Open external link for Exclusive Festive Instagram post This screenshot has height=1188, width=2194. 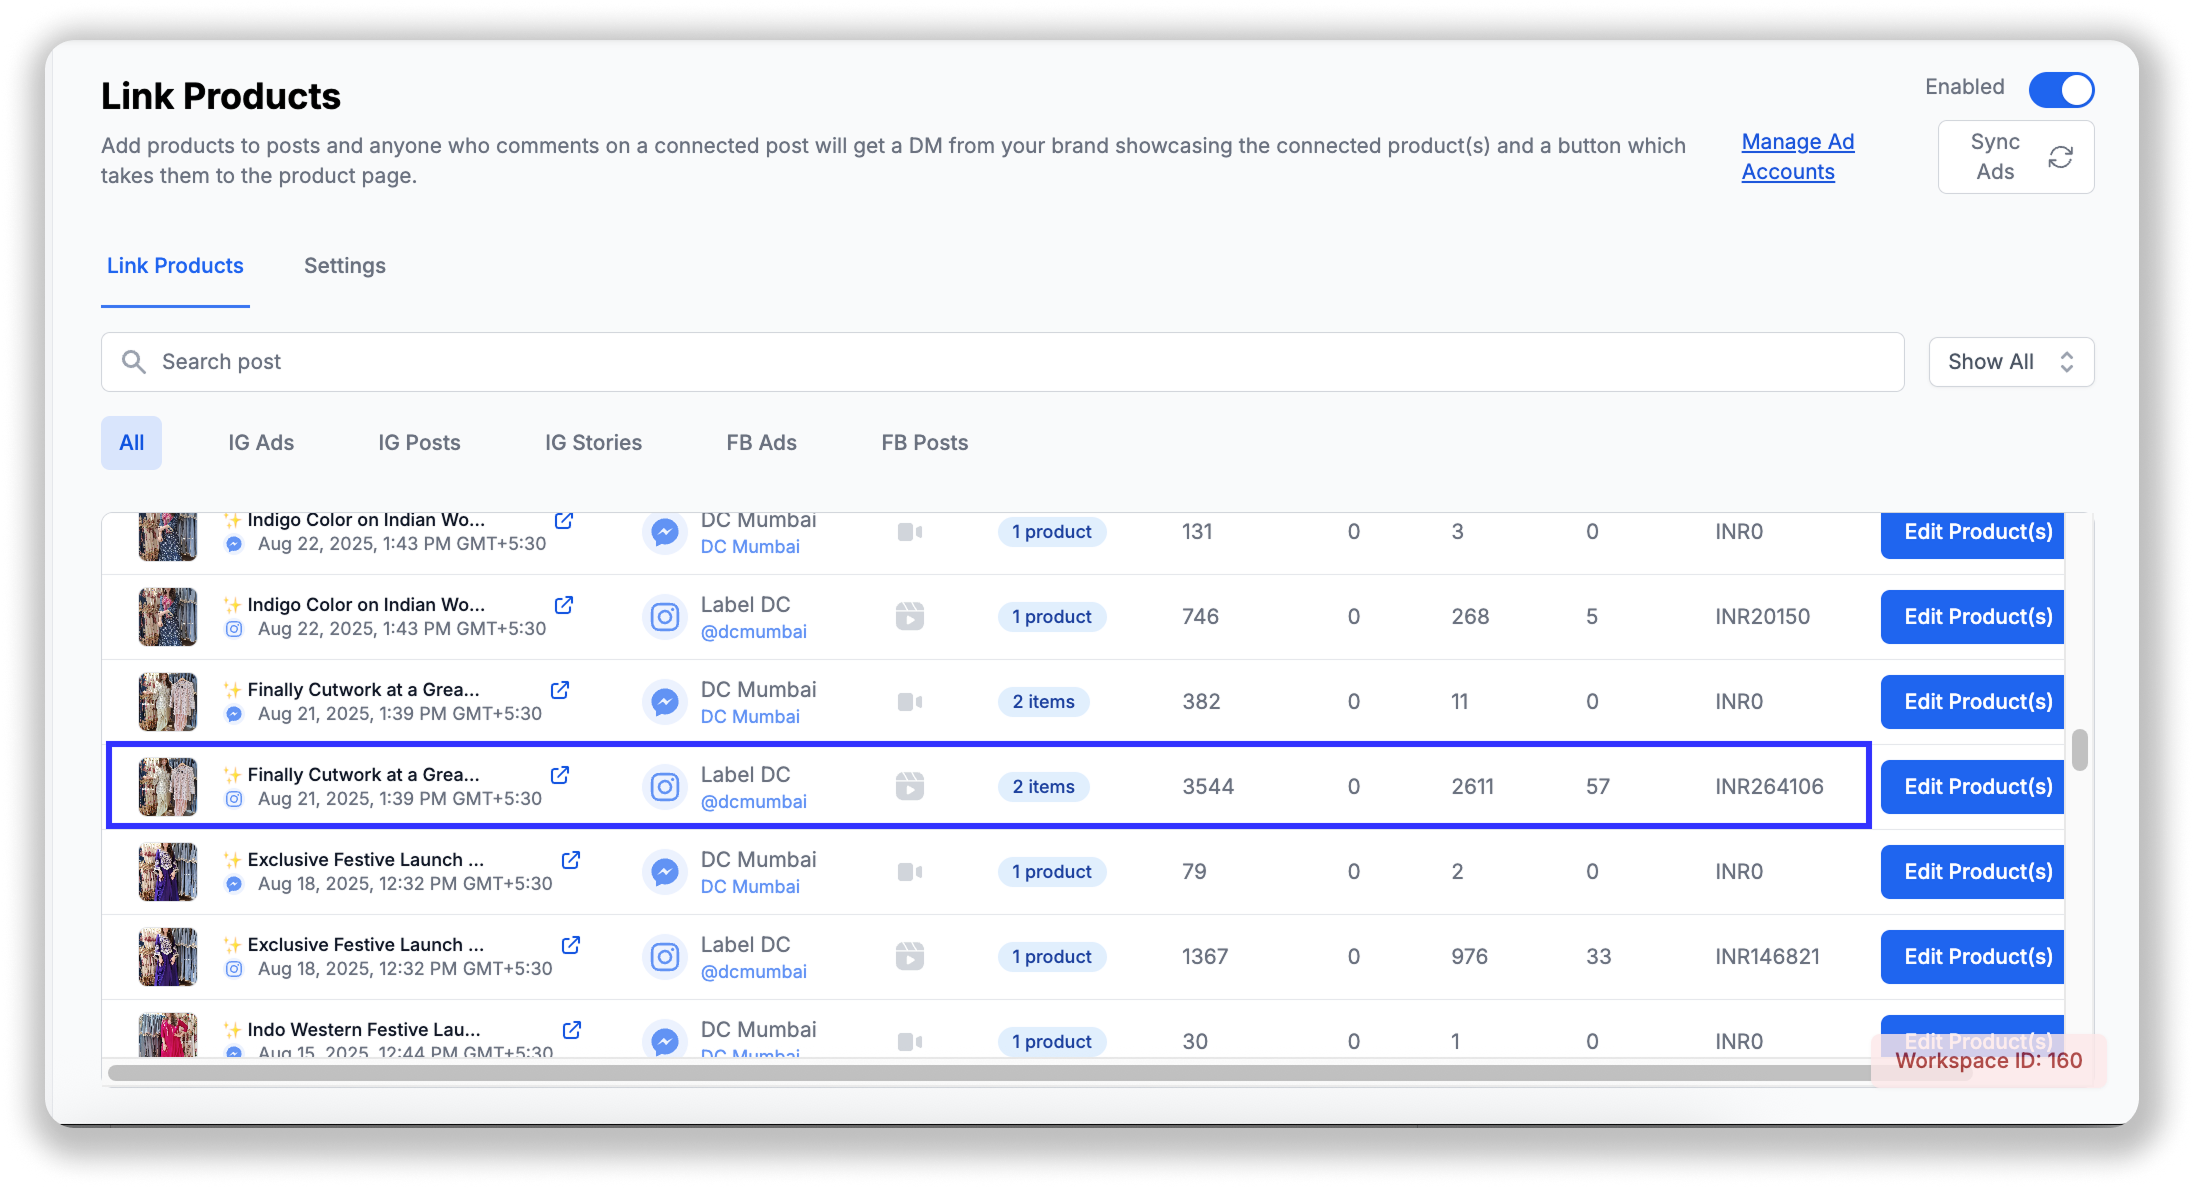pyautogui.click(x=571, y=945)
